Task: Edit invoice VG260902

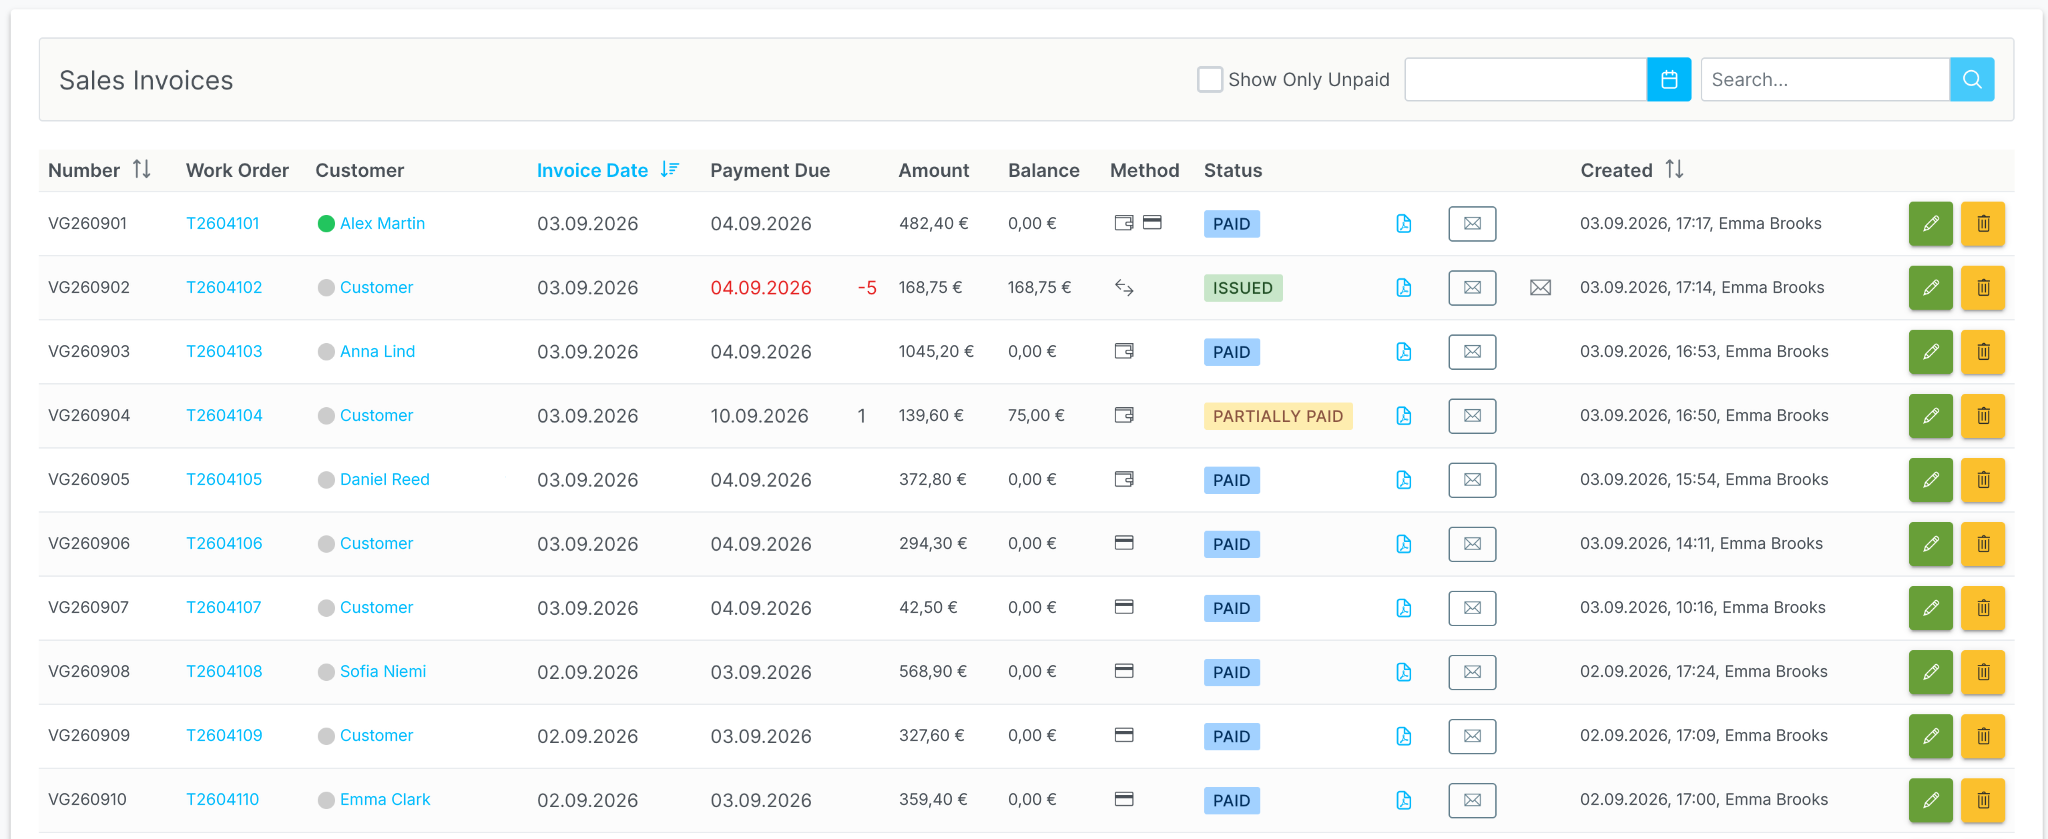Action: point(1931,288)
